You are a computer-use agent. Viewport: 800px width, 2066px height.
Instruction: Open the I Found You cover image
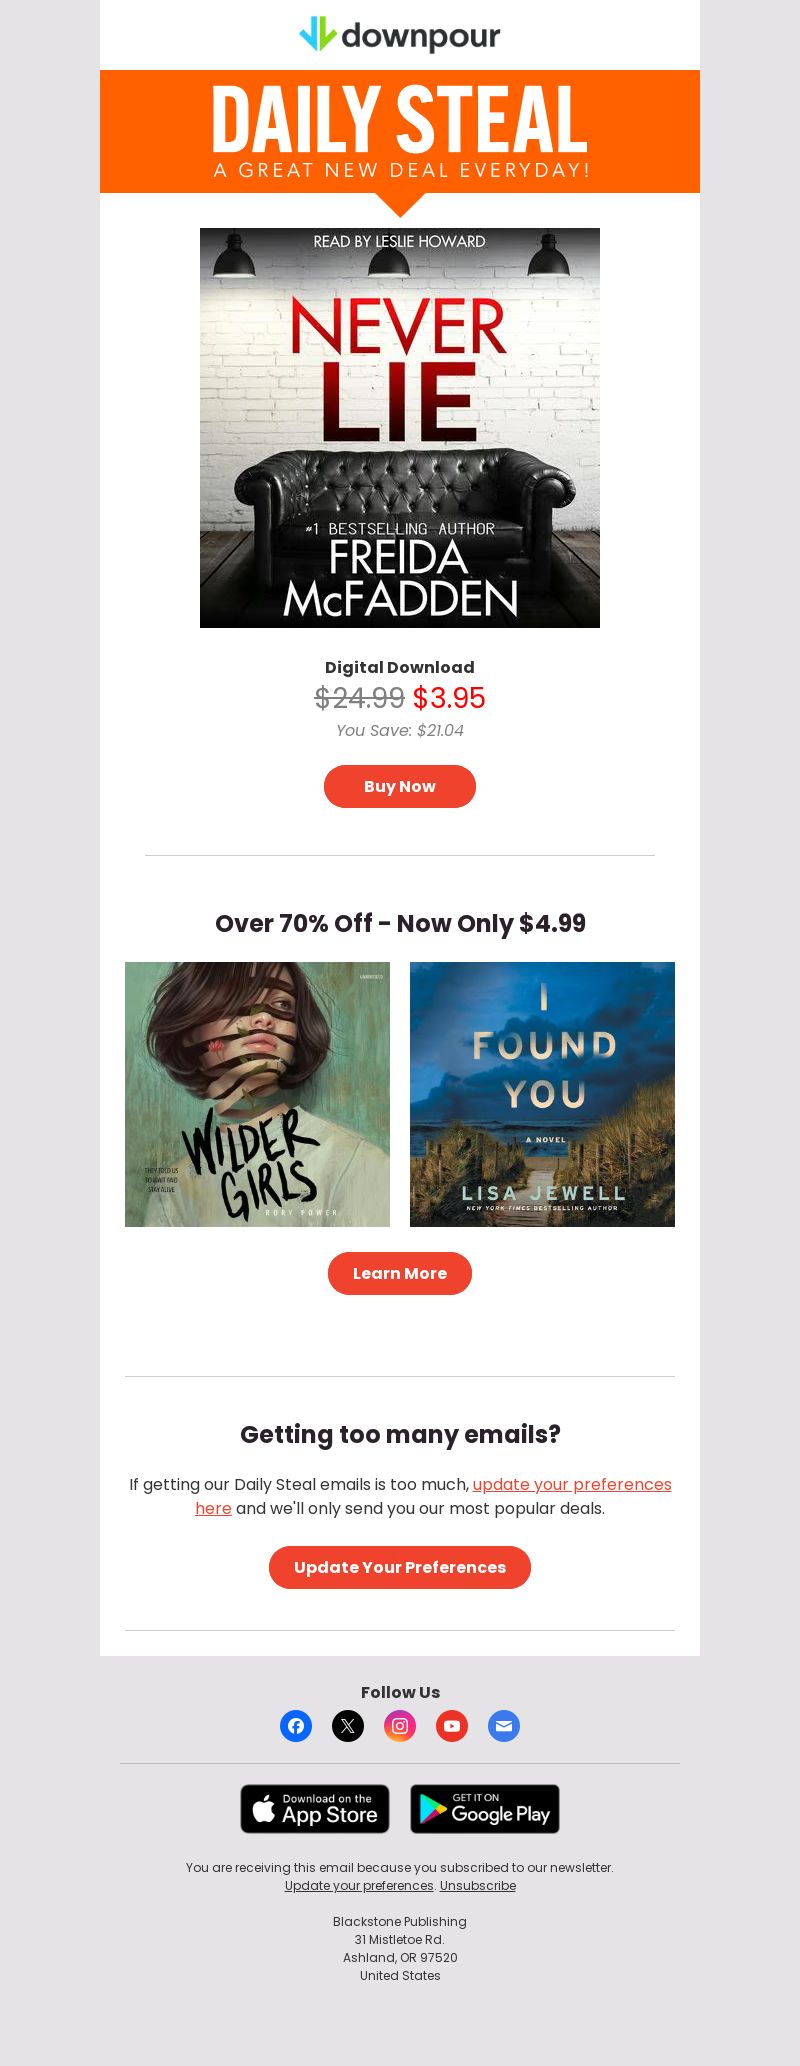pos(542,1094)
